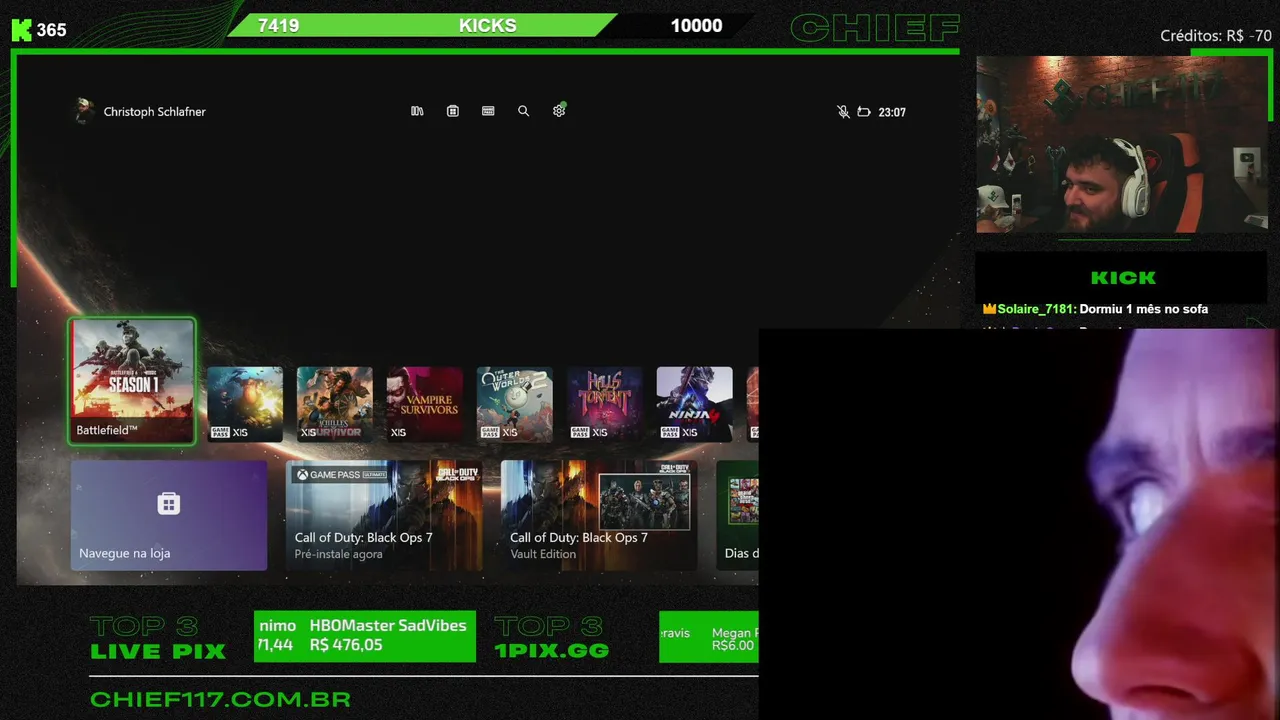Image resolution: width=1280 pixels, height=720 pixels.
Task: Open the Microsoft Store icon in top bar
Action: pyautogui.click(x=453, y=111)
